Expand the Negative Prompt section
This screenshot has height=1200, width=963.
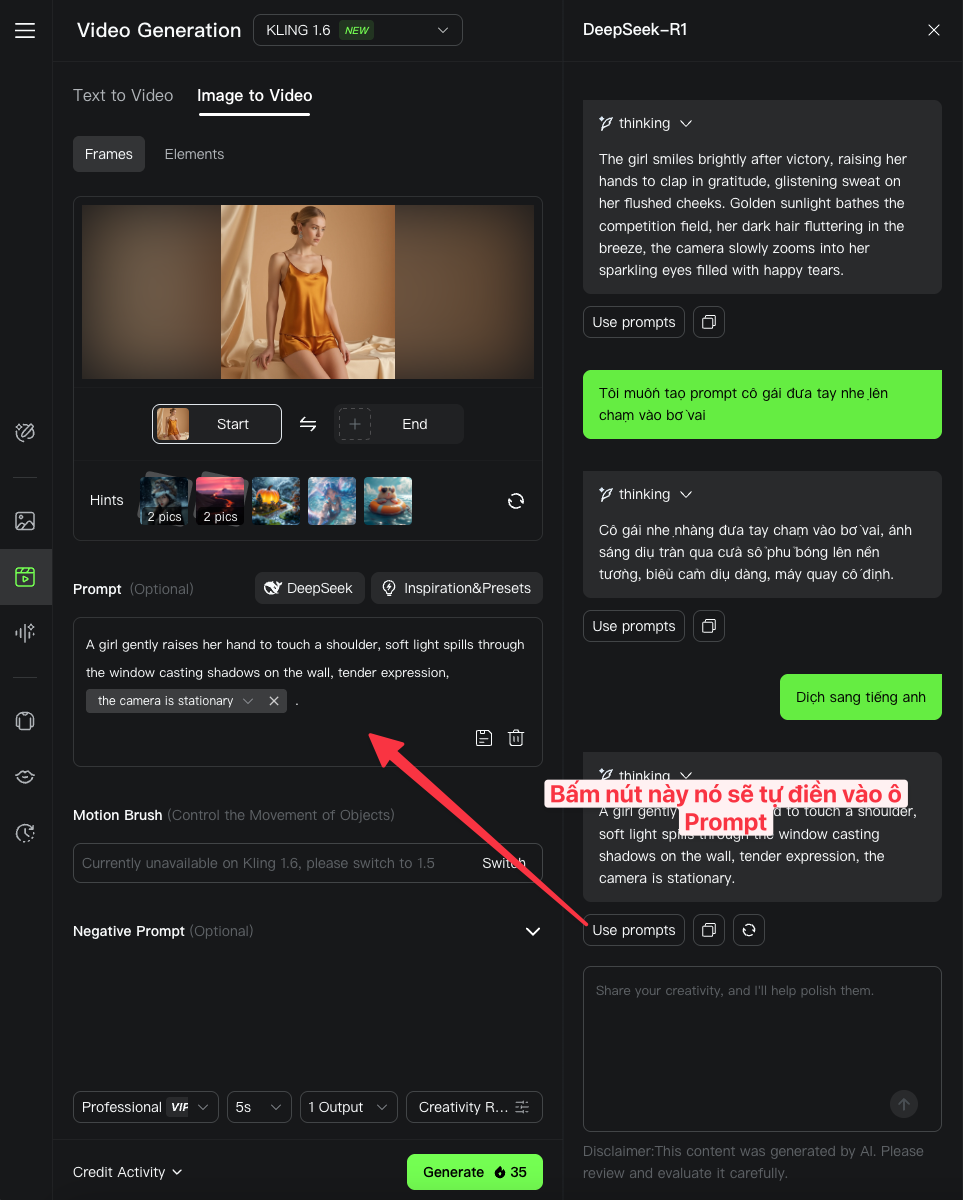click(x=532, y=931)
